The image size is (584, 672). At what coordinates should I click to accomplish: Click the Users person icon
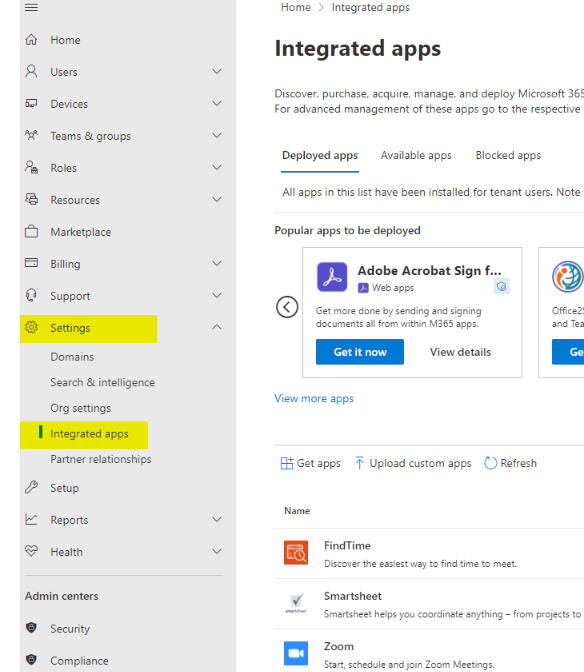tap(31, 71)
